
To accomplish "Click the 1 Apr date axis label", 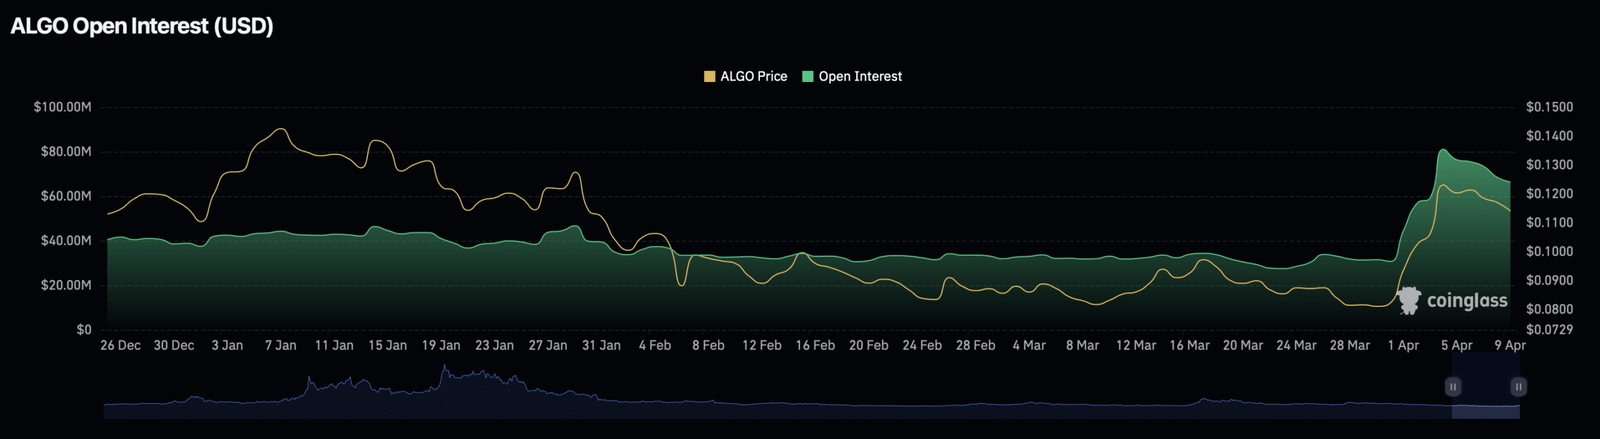I will [1403, 345].
